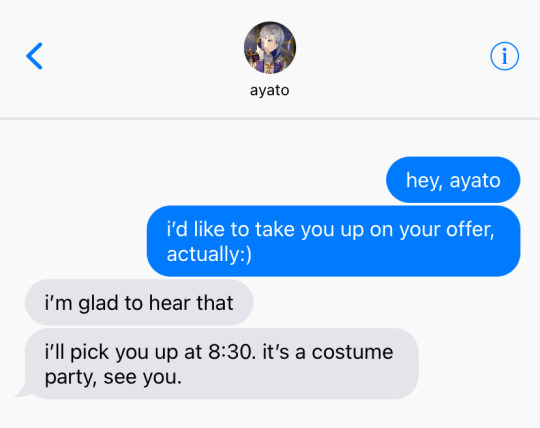
Task: Click the word "party," in last message
Action: [71, 378]
